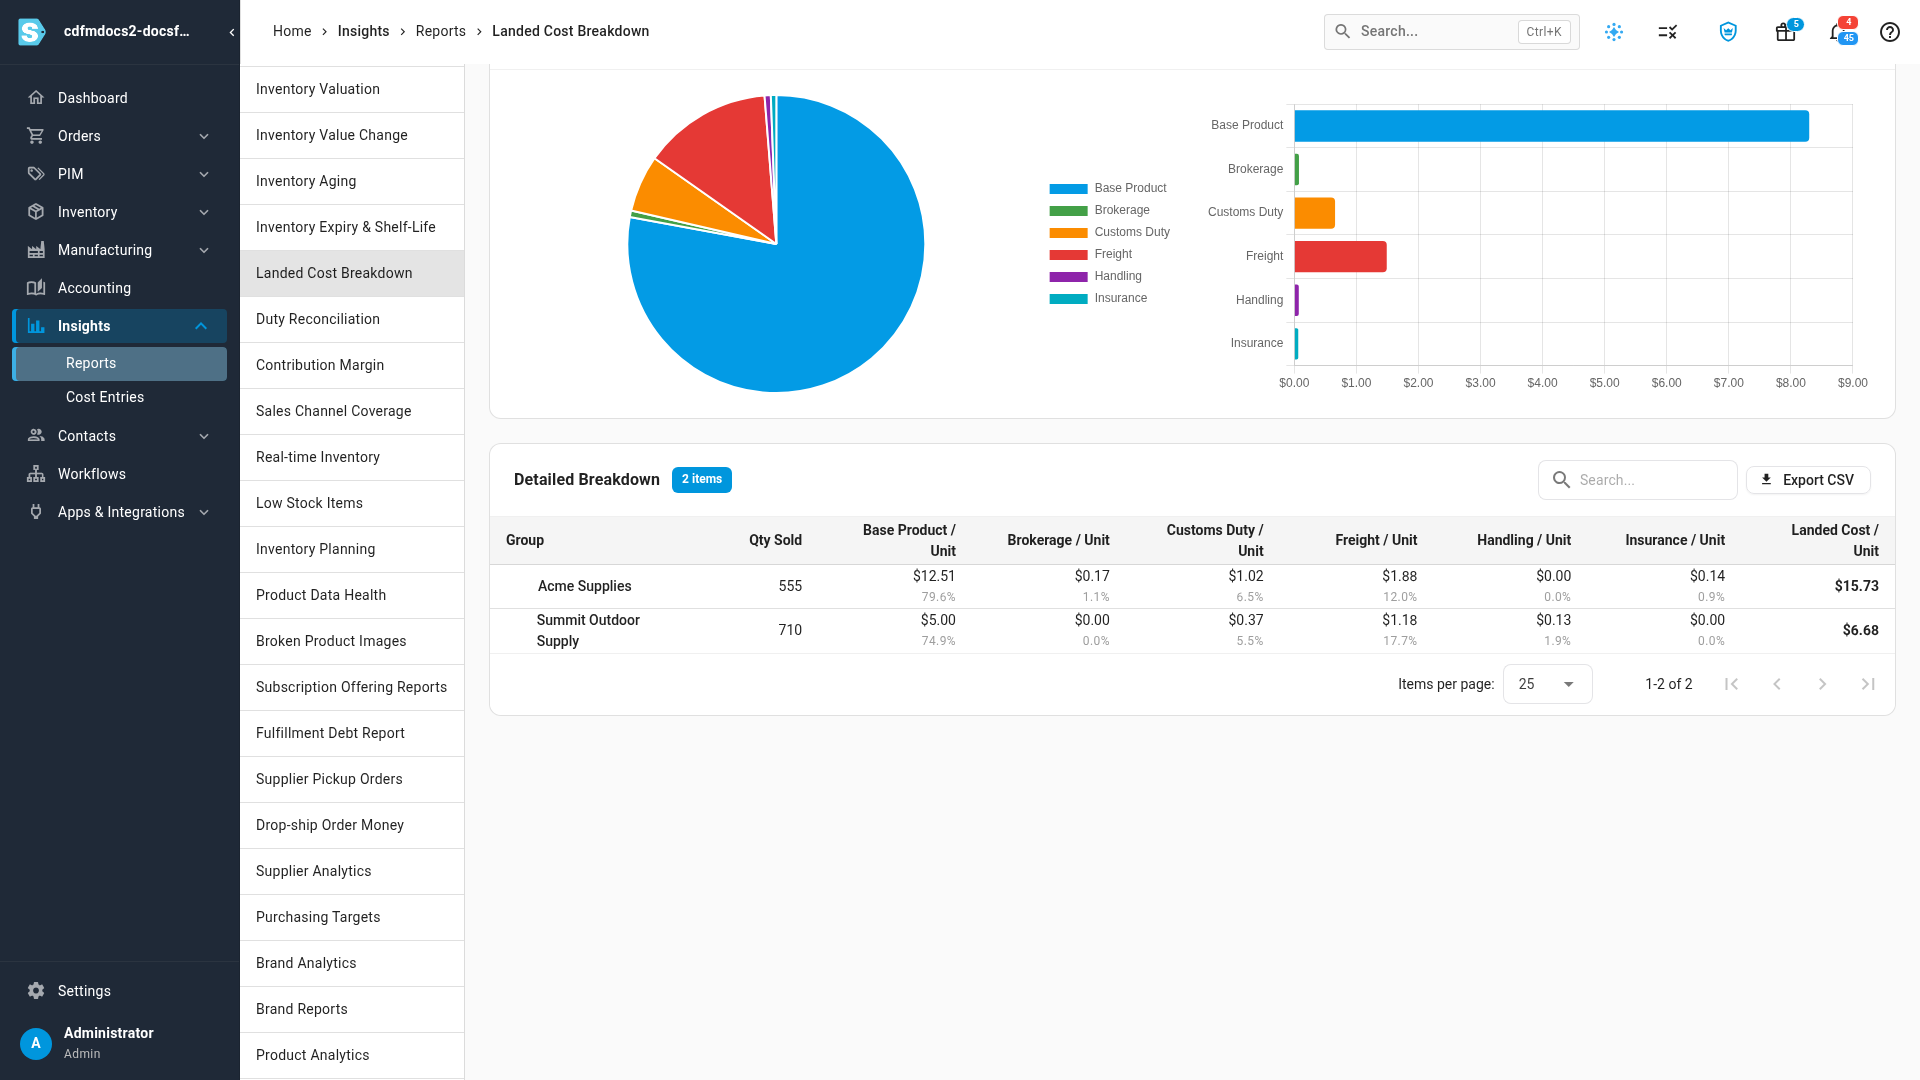Click the Acme Supplies row
This screenshot has height=1080, width=1920.
1192,586
